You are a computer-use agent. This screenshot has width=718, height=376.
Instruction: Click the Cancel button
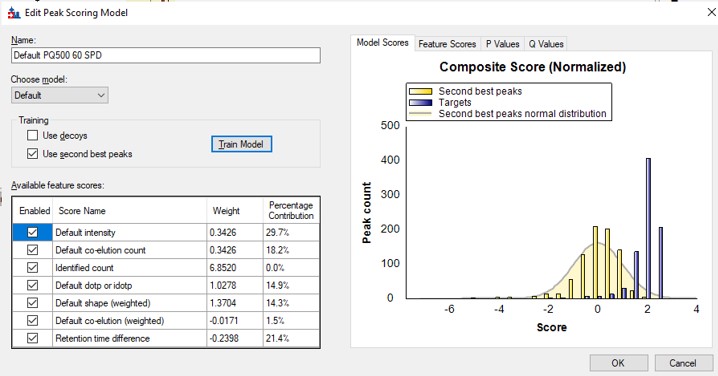683,363
